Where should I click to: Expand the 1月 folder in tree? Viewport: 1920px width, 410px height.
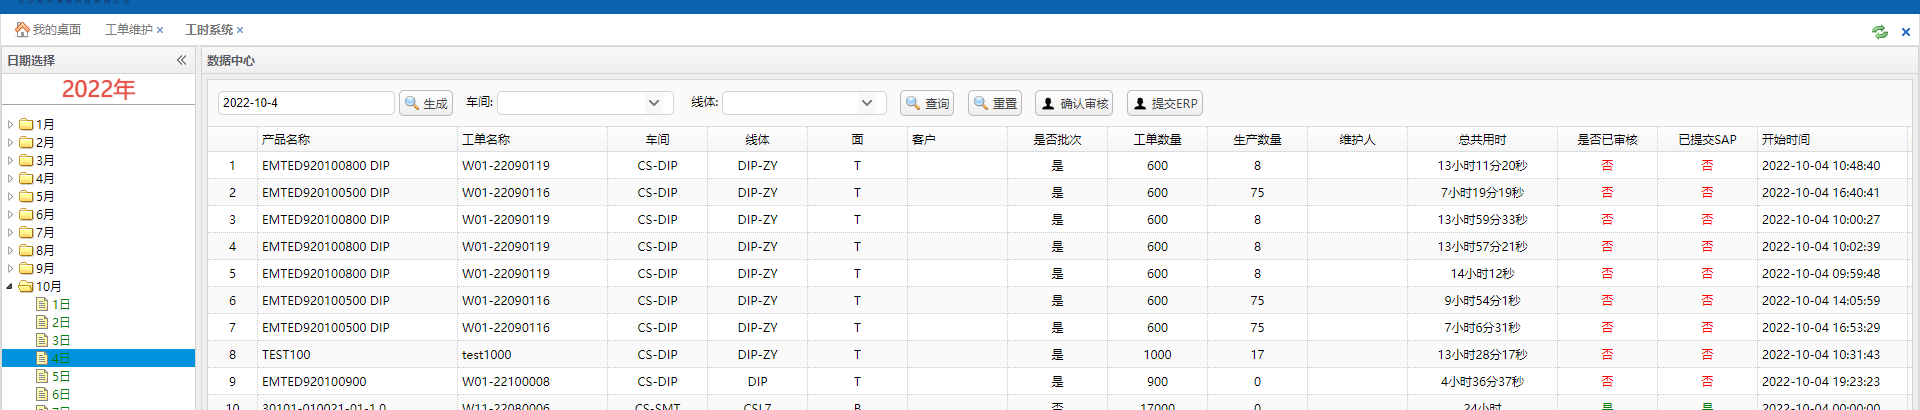10,125
